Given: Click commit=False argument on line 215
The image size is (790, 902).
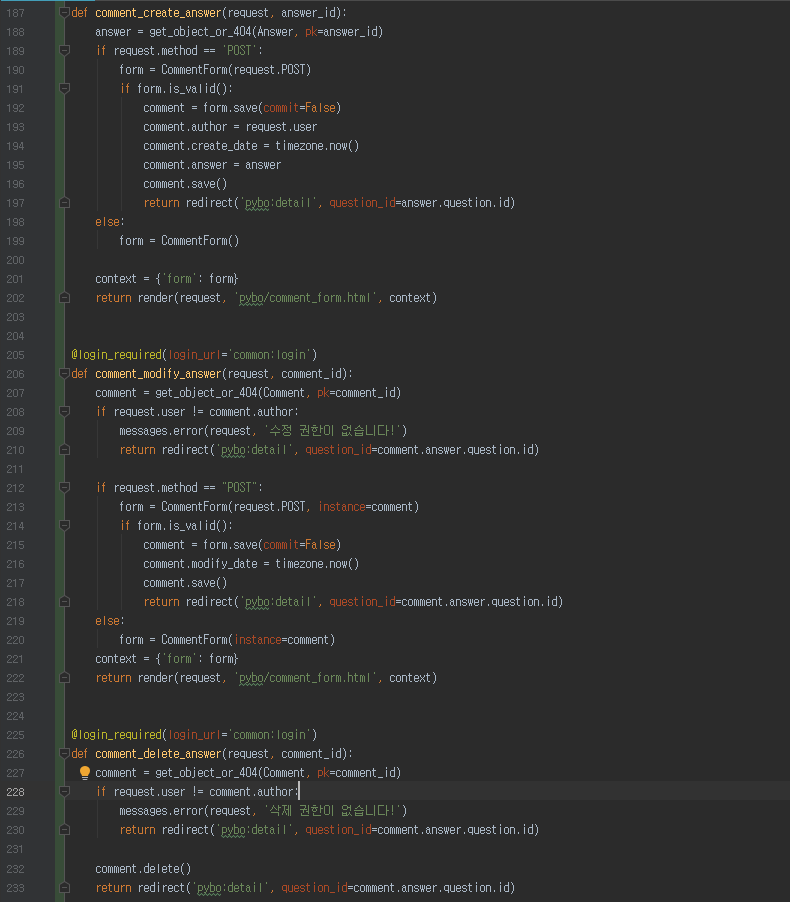Looking at the screenshot, I should 300,545.
